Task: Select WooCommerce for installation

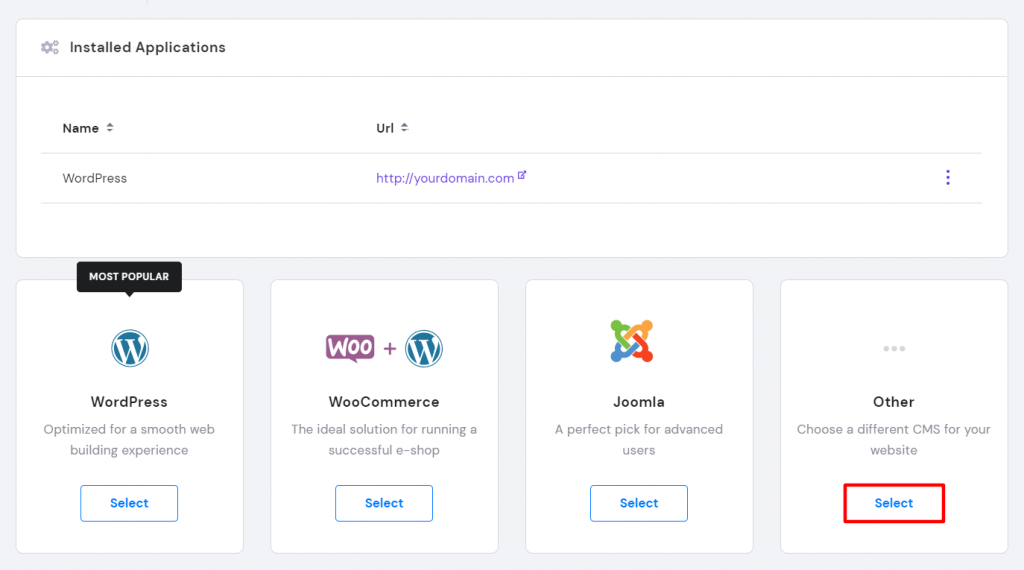Action: (x=384, y=503)
